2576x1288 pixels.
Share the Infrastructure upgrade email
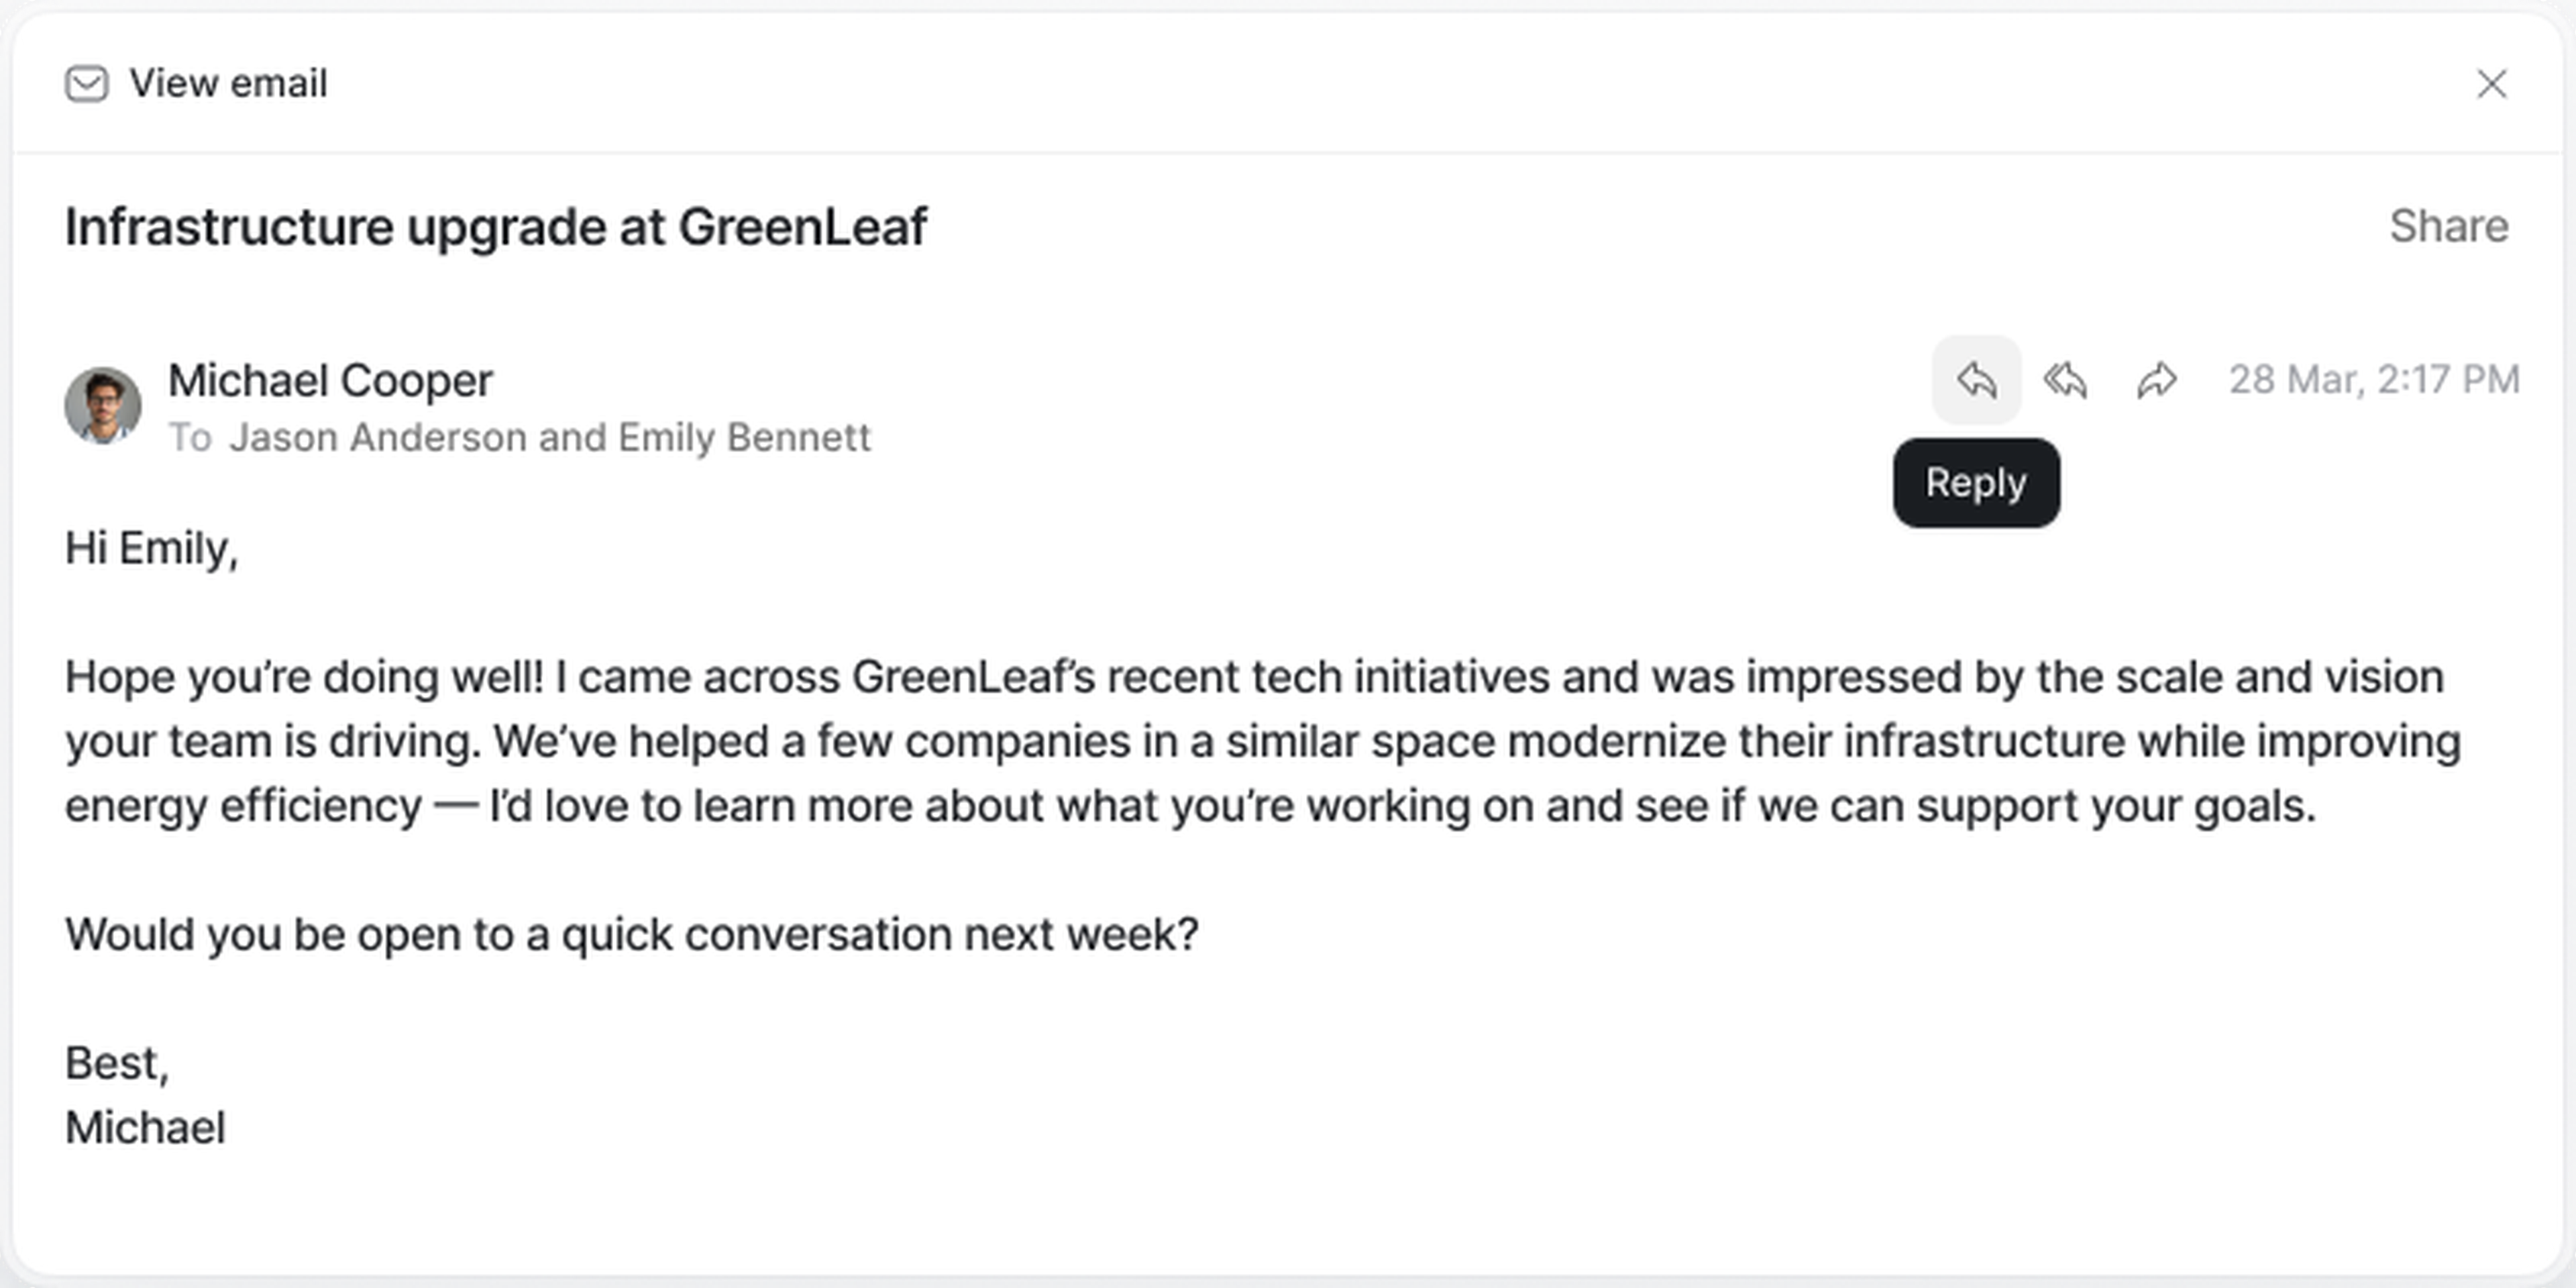tap(2448, 226)
